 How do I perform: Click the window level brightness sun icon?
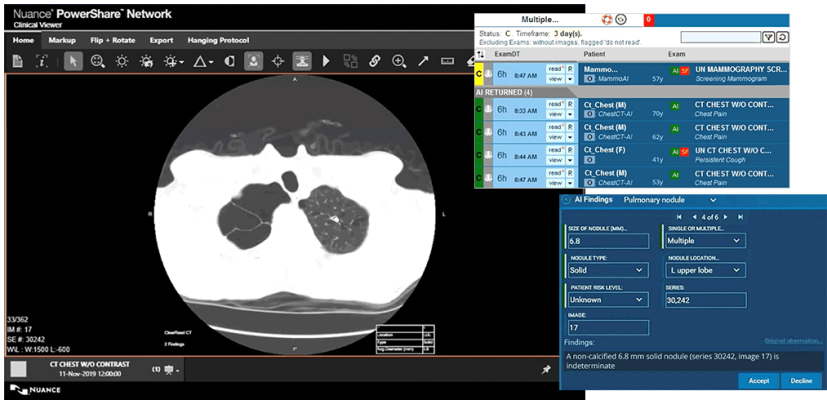point(122,61)
